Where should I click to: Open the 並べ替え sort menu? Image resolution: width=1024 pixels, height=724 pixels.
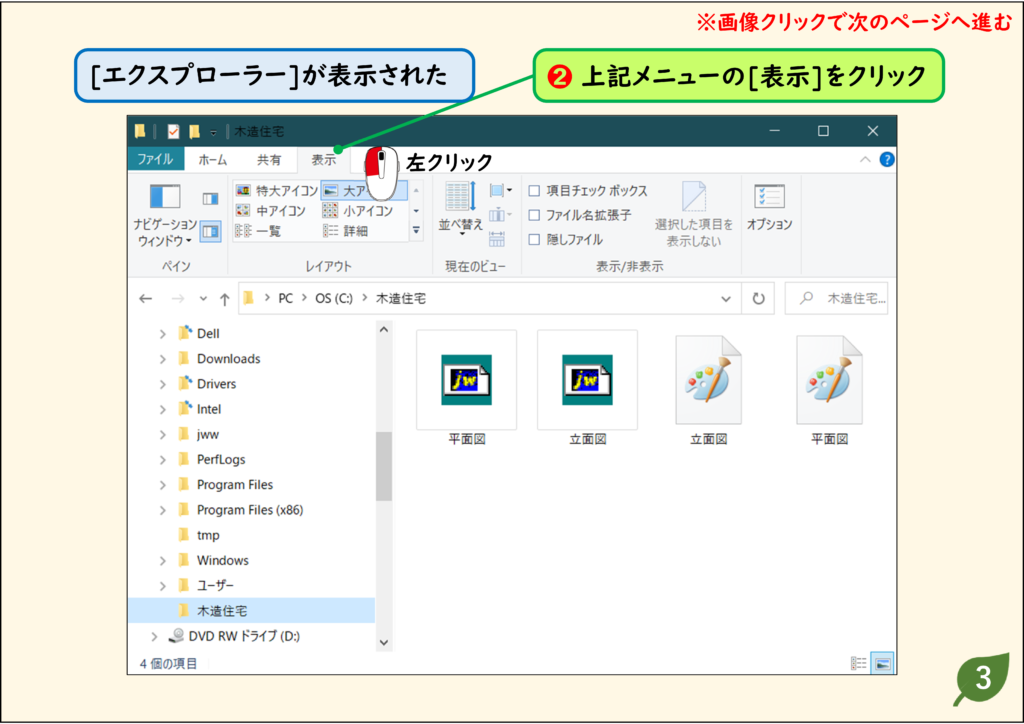point(460,209)
